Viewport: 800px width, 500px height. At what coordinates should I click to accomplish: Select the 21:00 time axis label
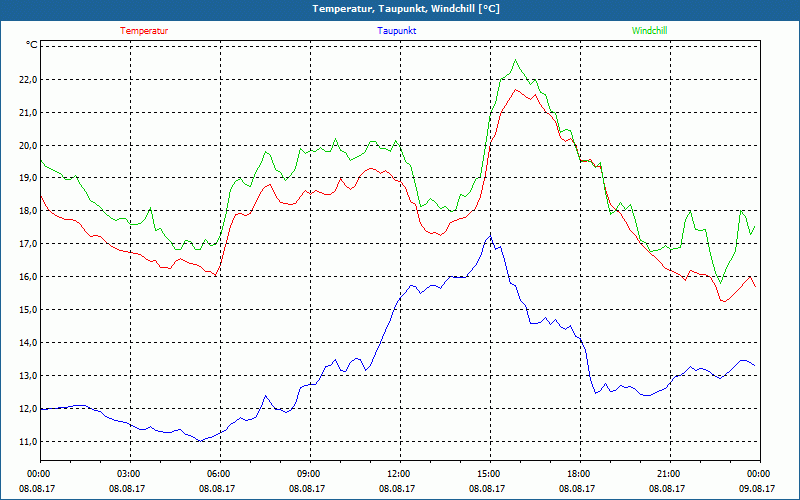click(x=669, y=474)
